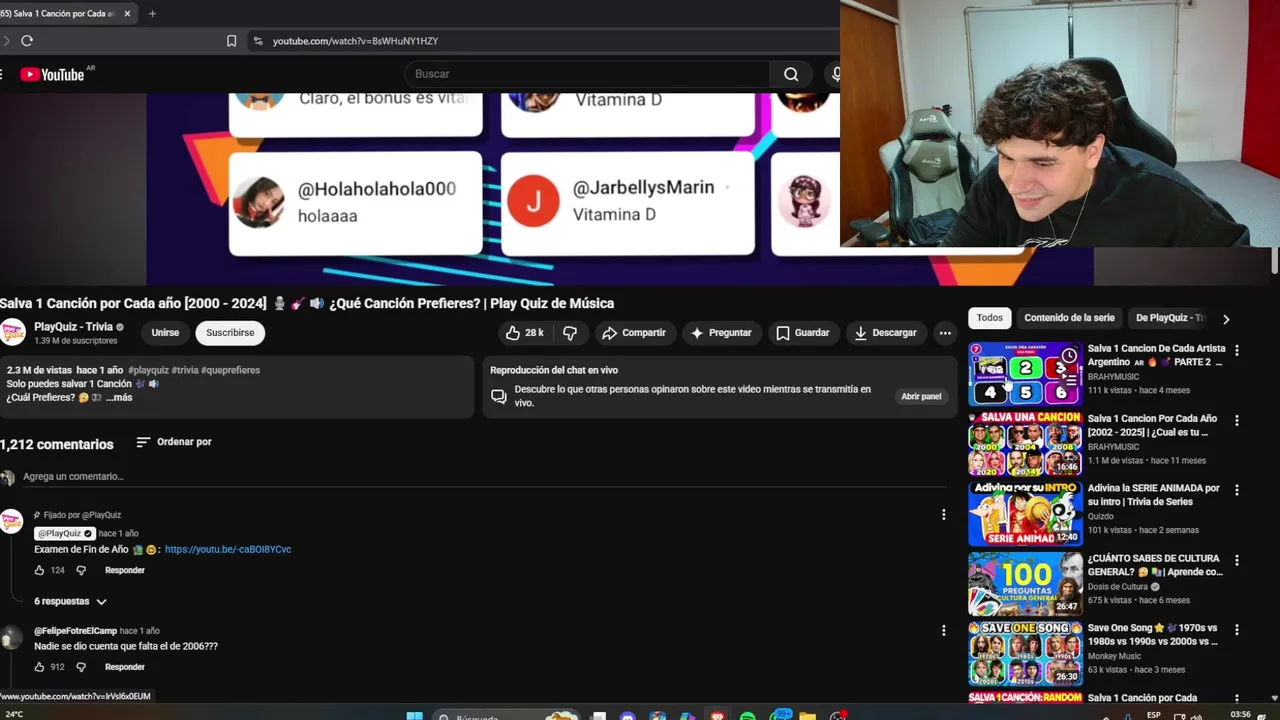Open PlayQuiz - Trivia channel name

(x=73, y=327)
